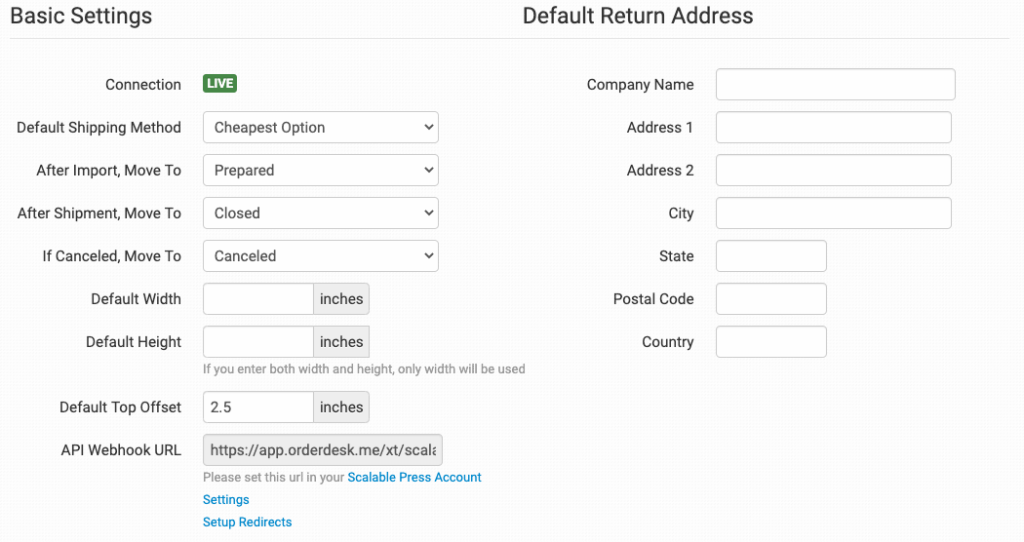The image size is (1024, 542).
Task: Focus the Address 1 input field
Action: pyautogui.click(x=833, y=127)
